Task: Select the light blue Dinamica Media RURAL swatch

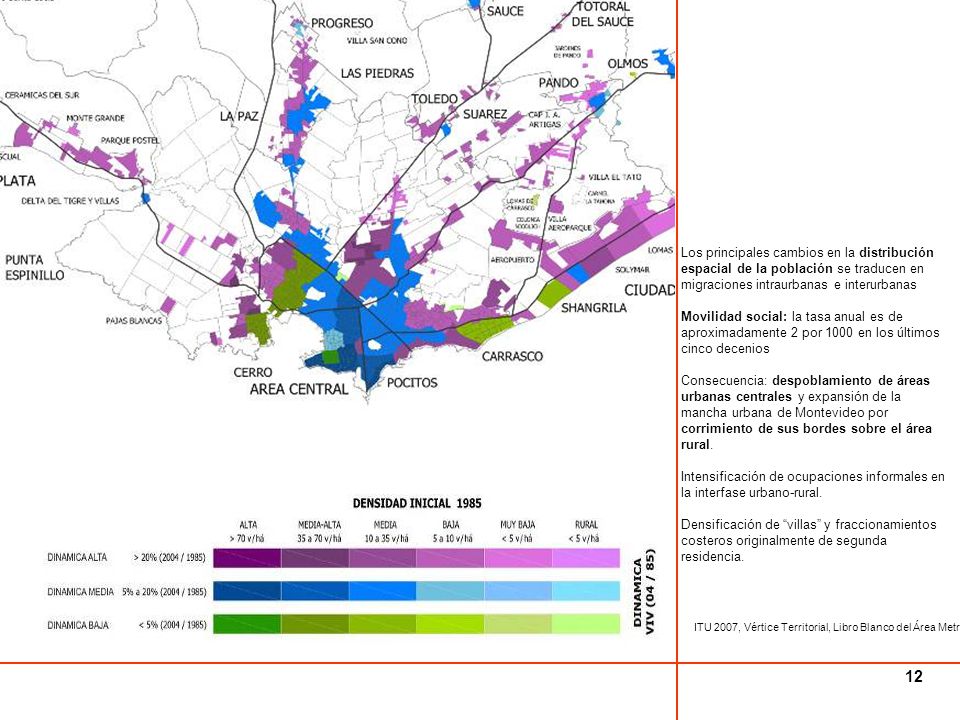Action: pyautogui.click(x=586, y=591)
